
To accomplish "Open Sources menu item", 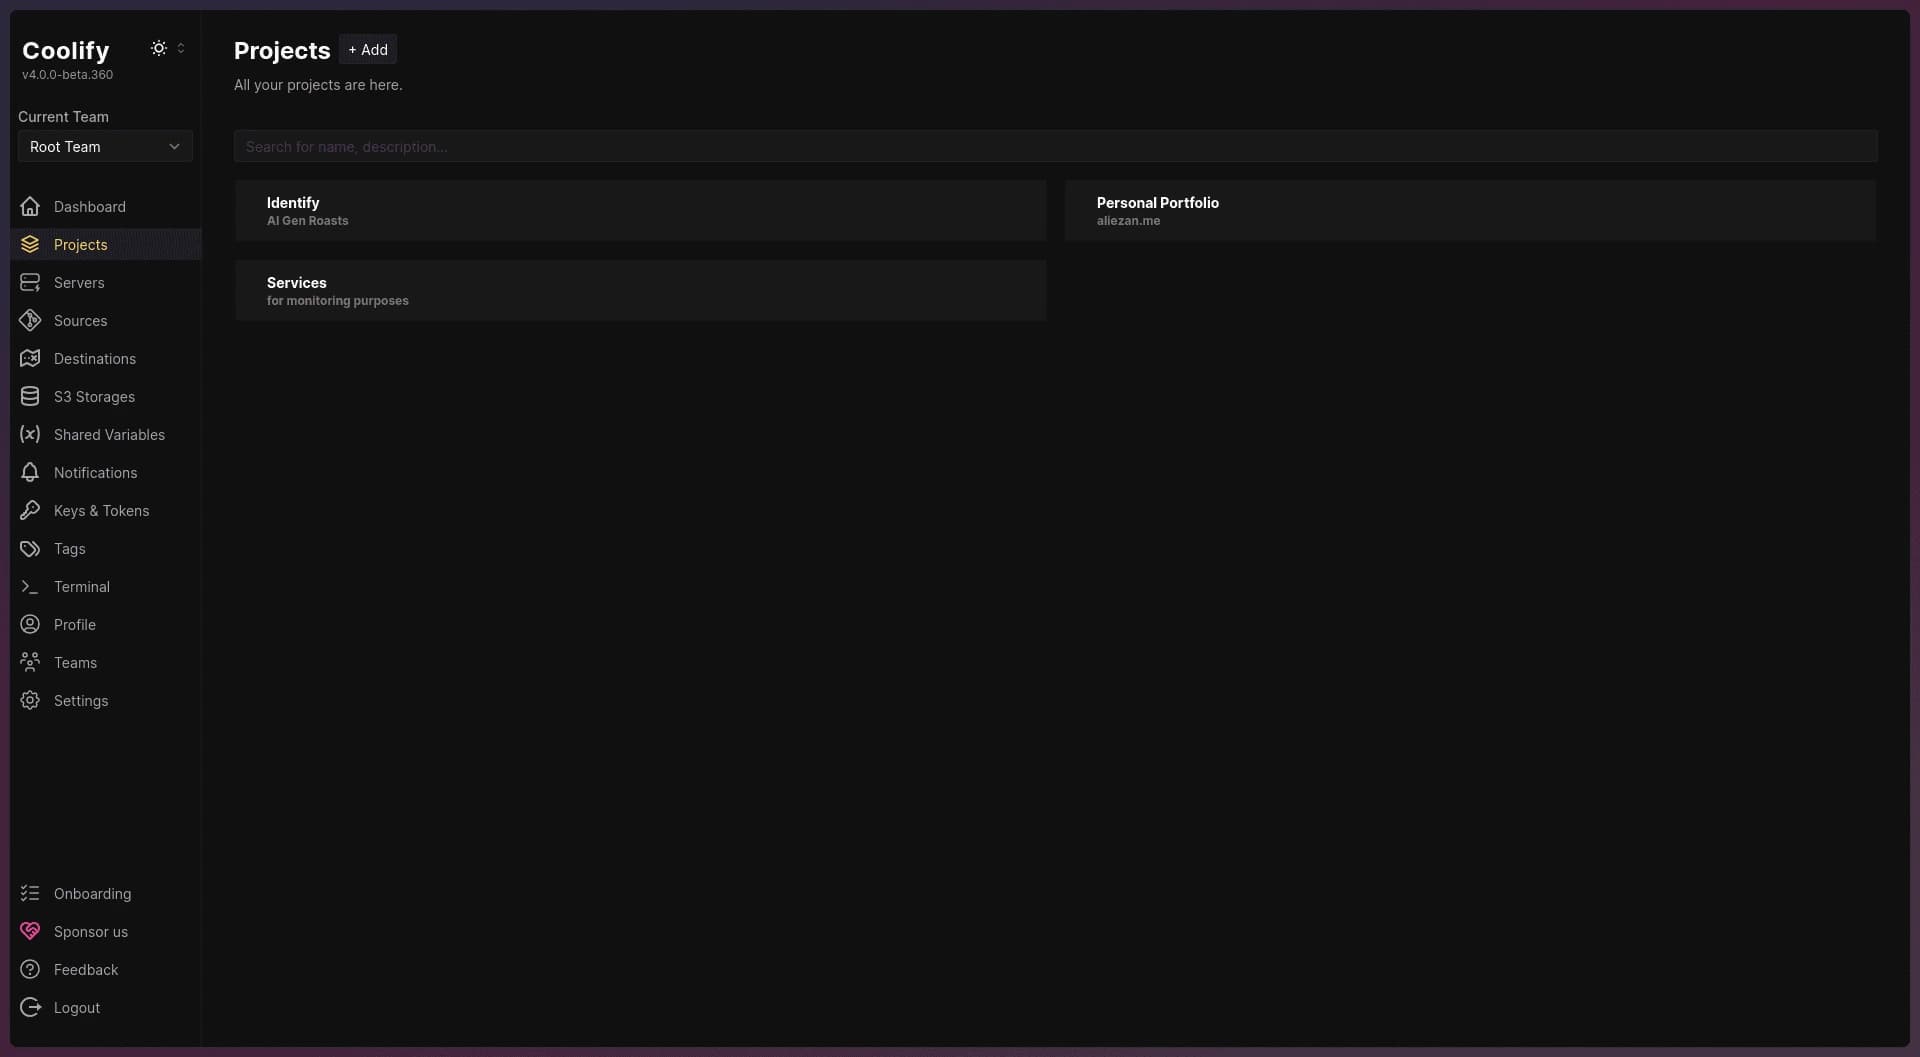I will 105,320.
